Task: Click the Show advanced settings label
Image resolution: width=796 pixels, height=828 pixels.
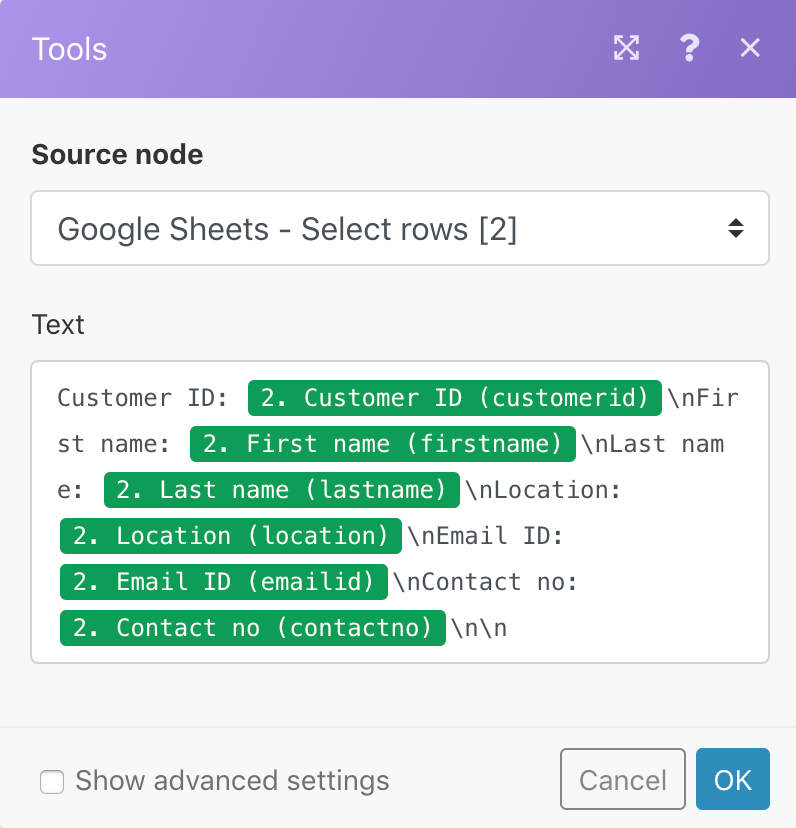Action: click(232, 780)
